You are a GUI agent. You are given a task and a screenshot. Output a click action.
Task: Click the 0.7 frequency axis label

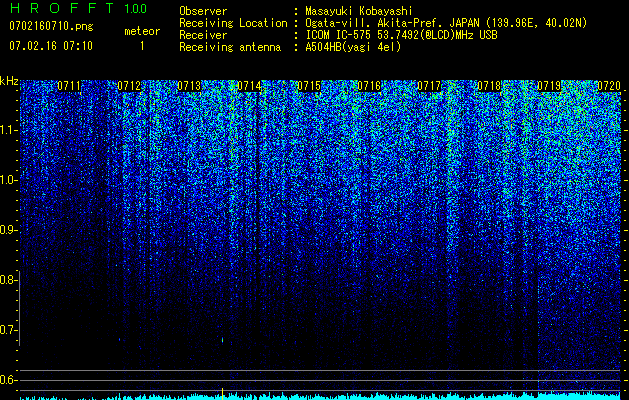click(x=8, y=330)
